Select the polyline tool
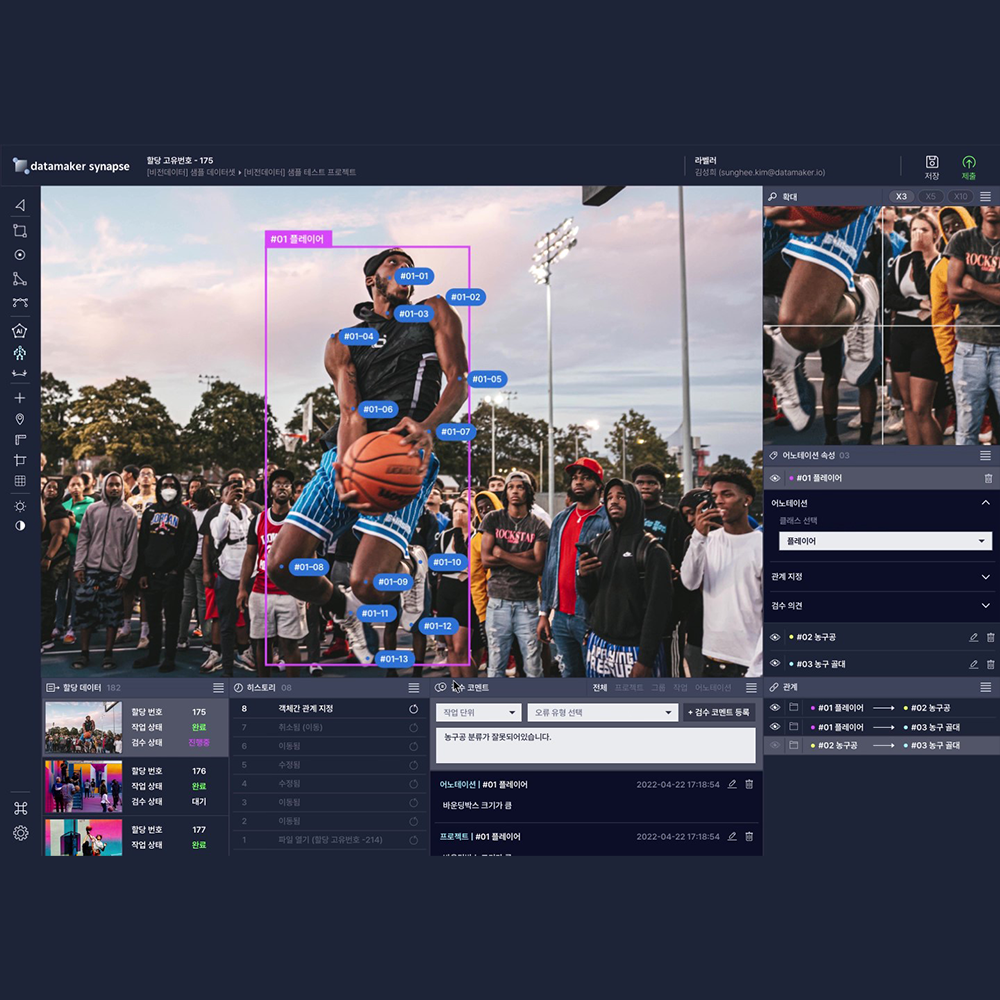 click(20, 279)
